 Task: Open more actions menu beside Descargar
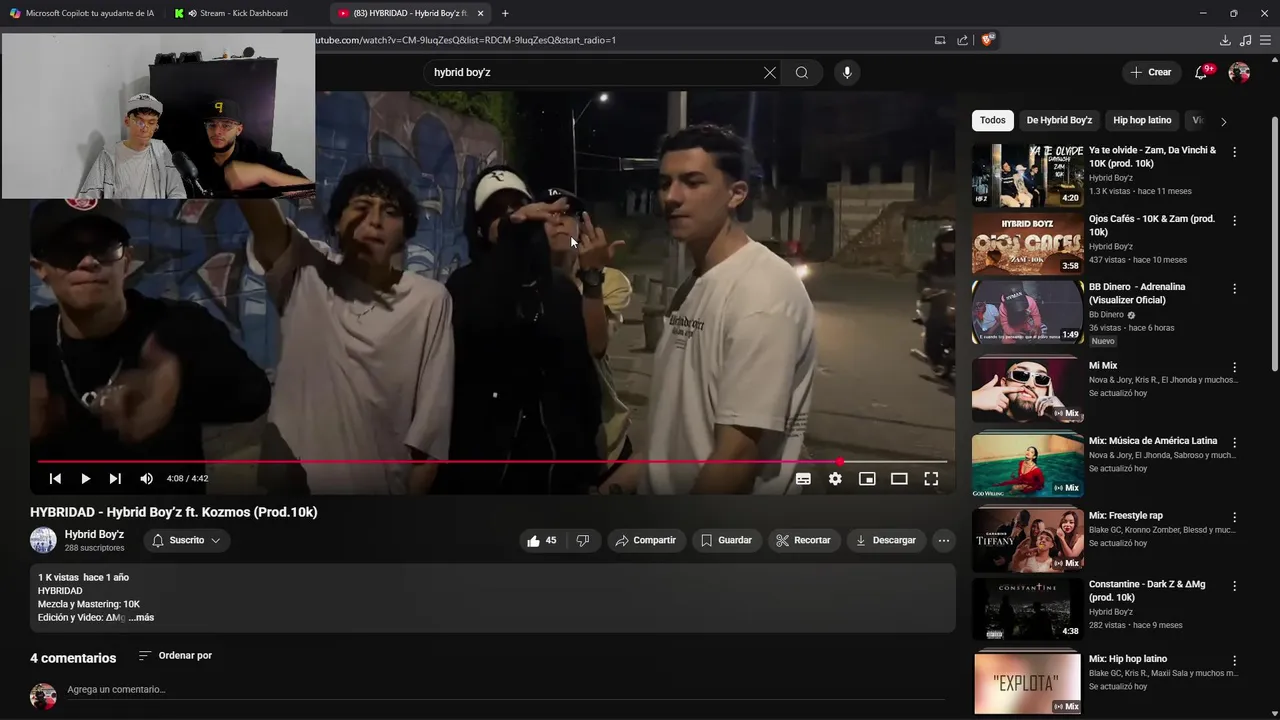coord(943,540)
